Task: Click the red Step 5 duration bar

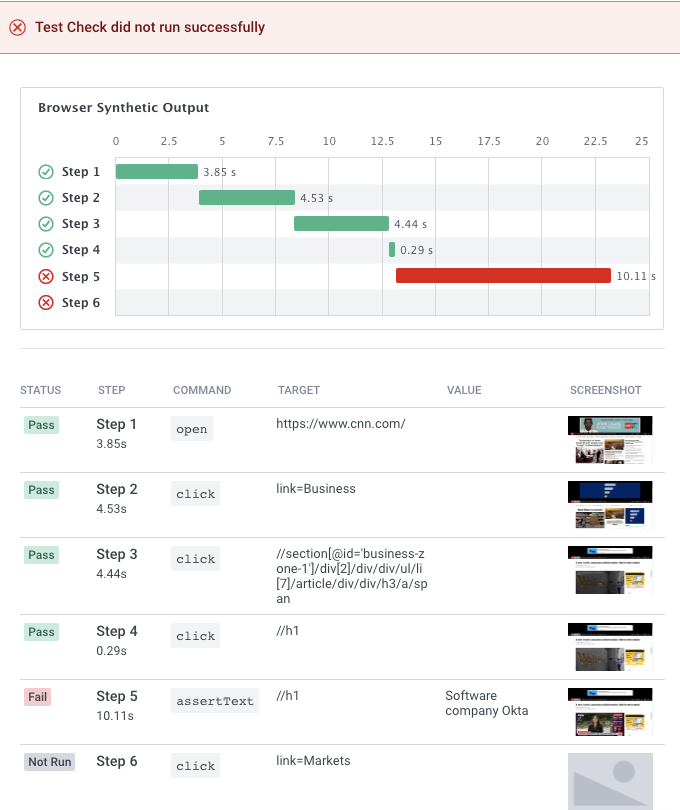Action: pyautogui.click(x=503, y=276)
